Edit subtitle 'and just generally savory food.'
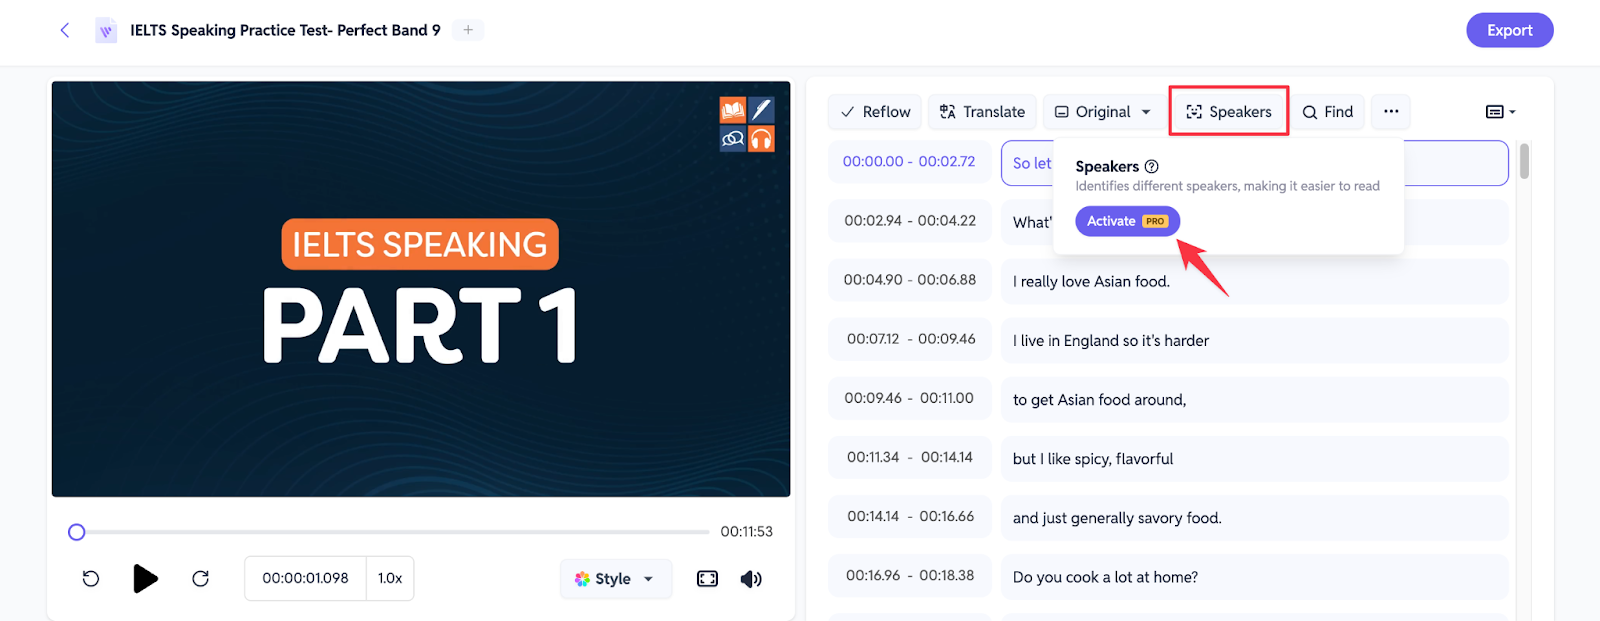The image size is (1600, 621). 1255,517
